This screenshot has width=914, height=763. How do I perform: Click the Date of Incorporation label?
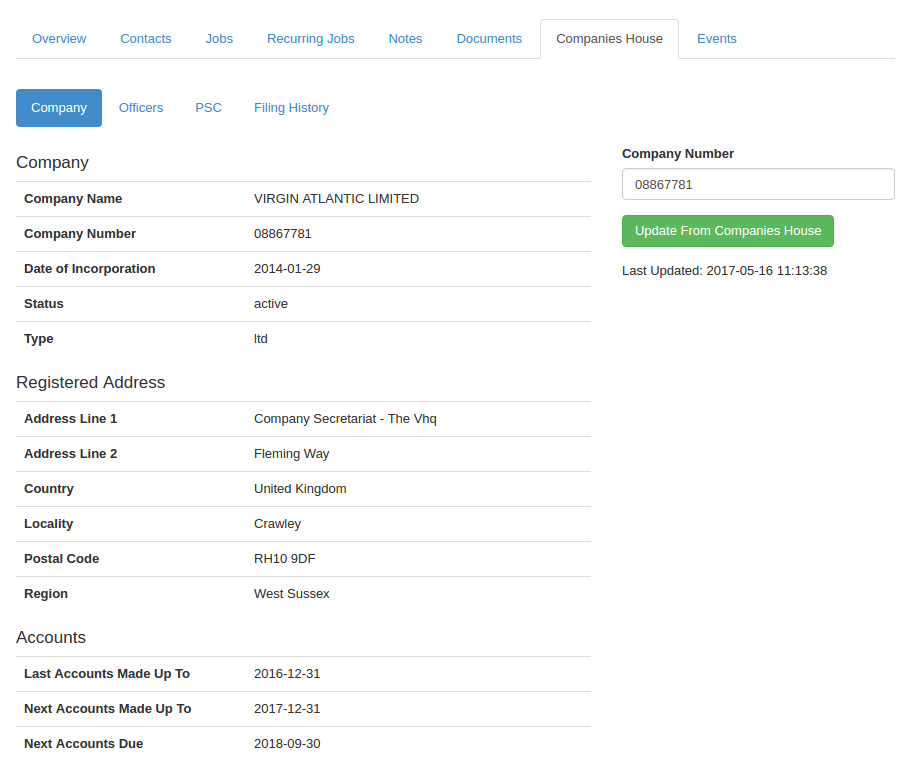coord(90,269)
